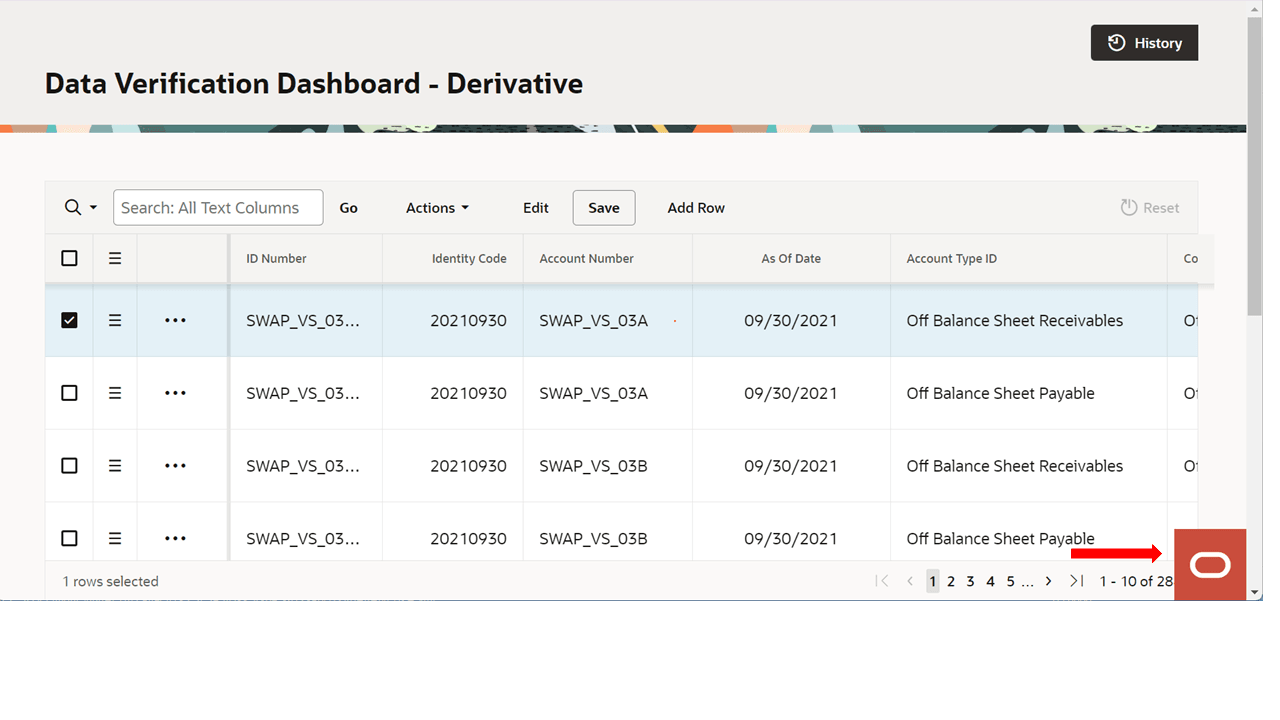Screen dimensions: 1280x720
Task: Click the ellipsis in pagination to jump pages
Action: [1027, 580]
